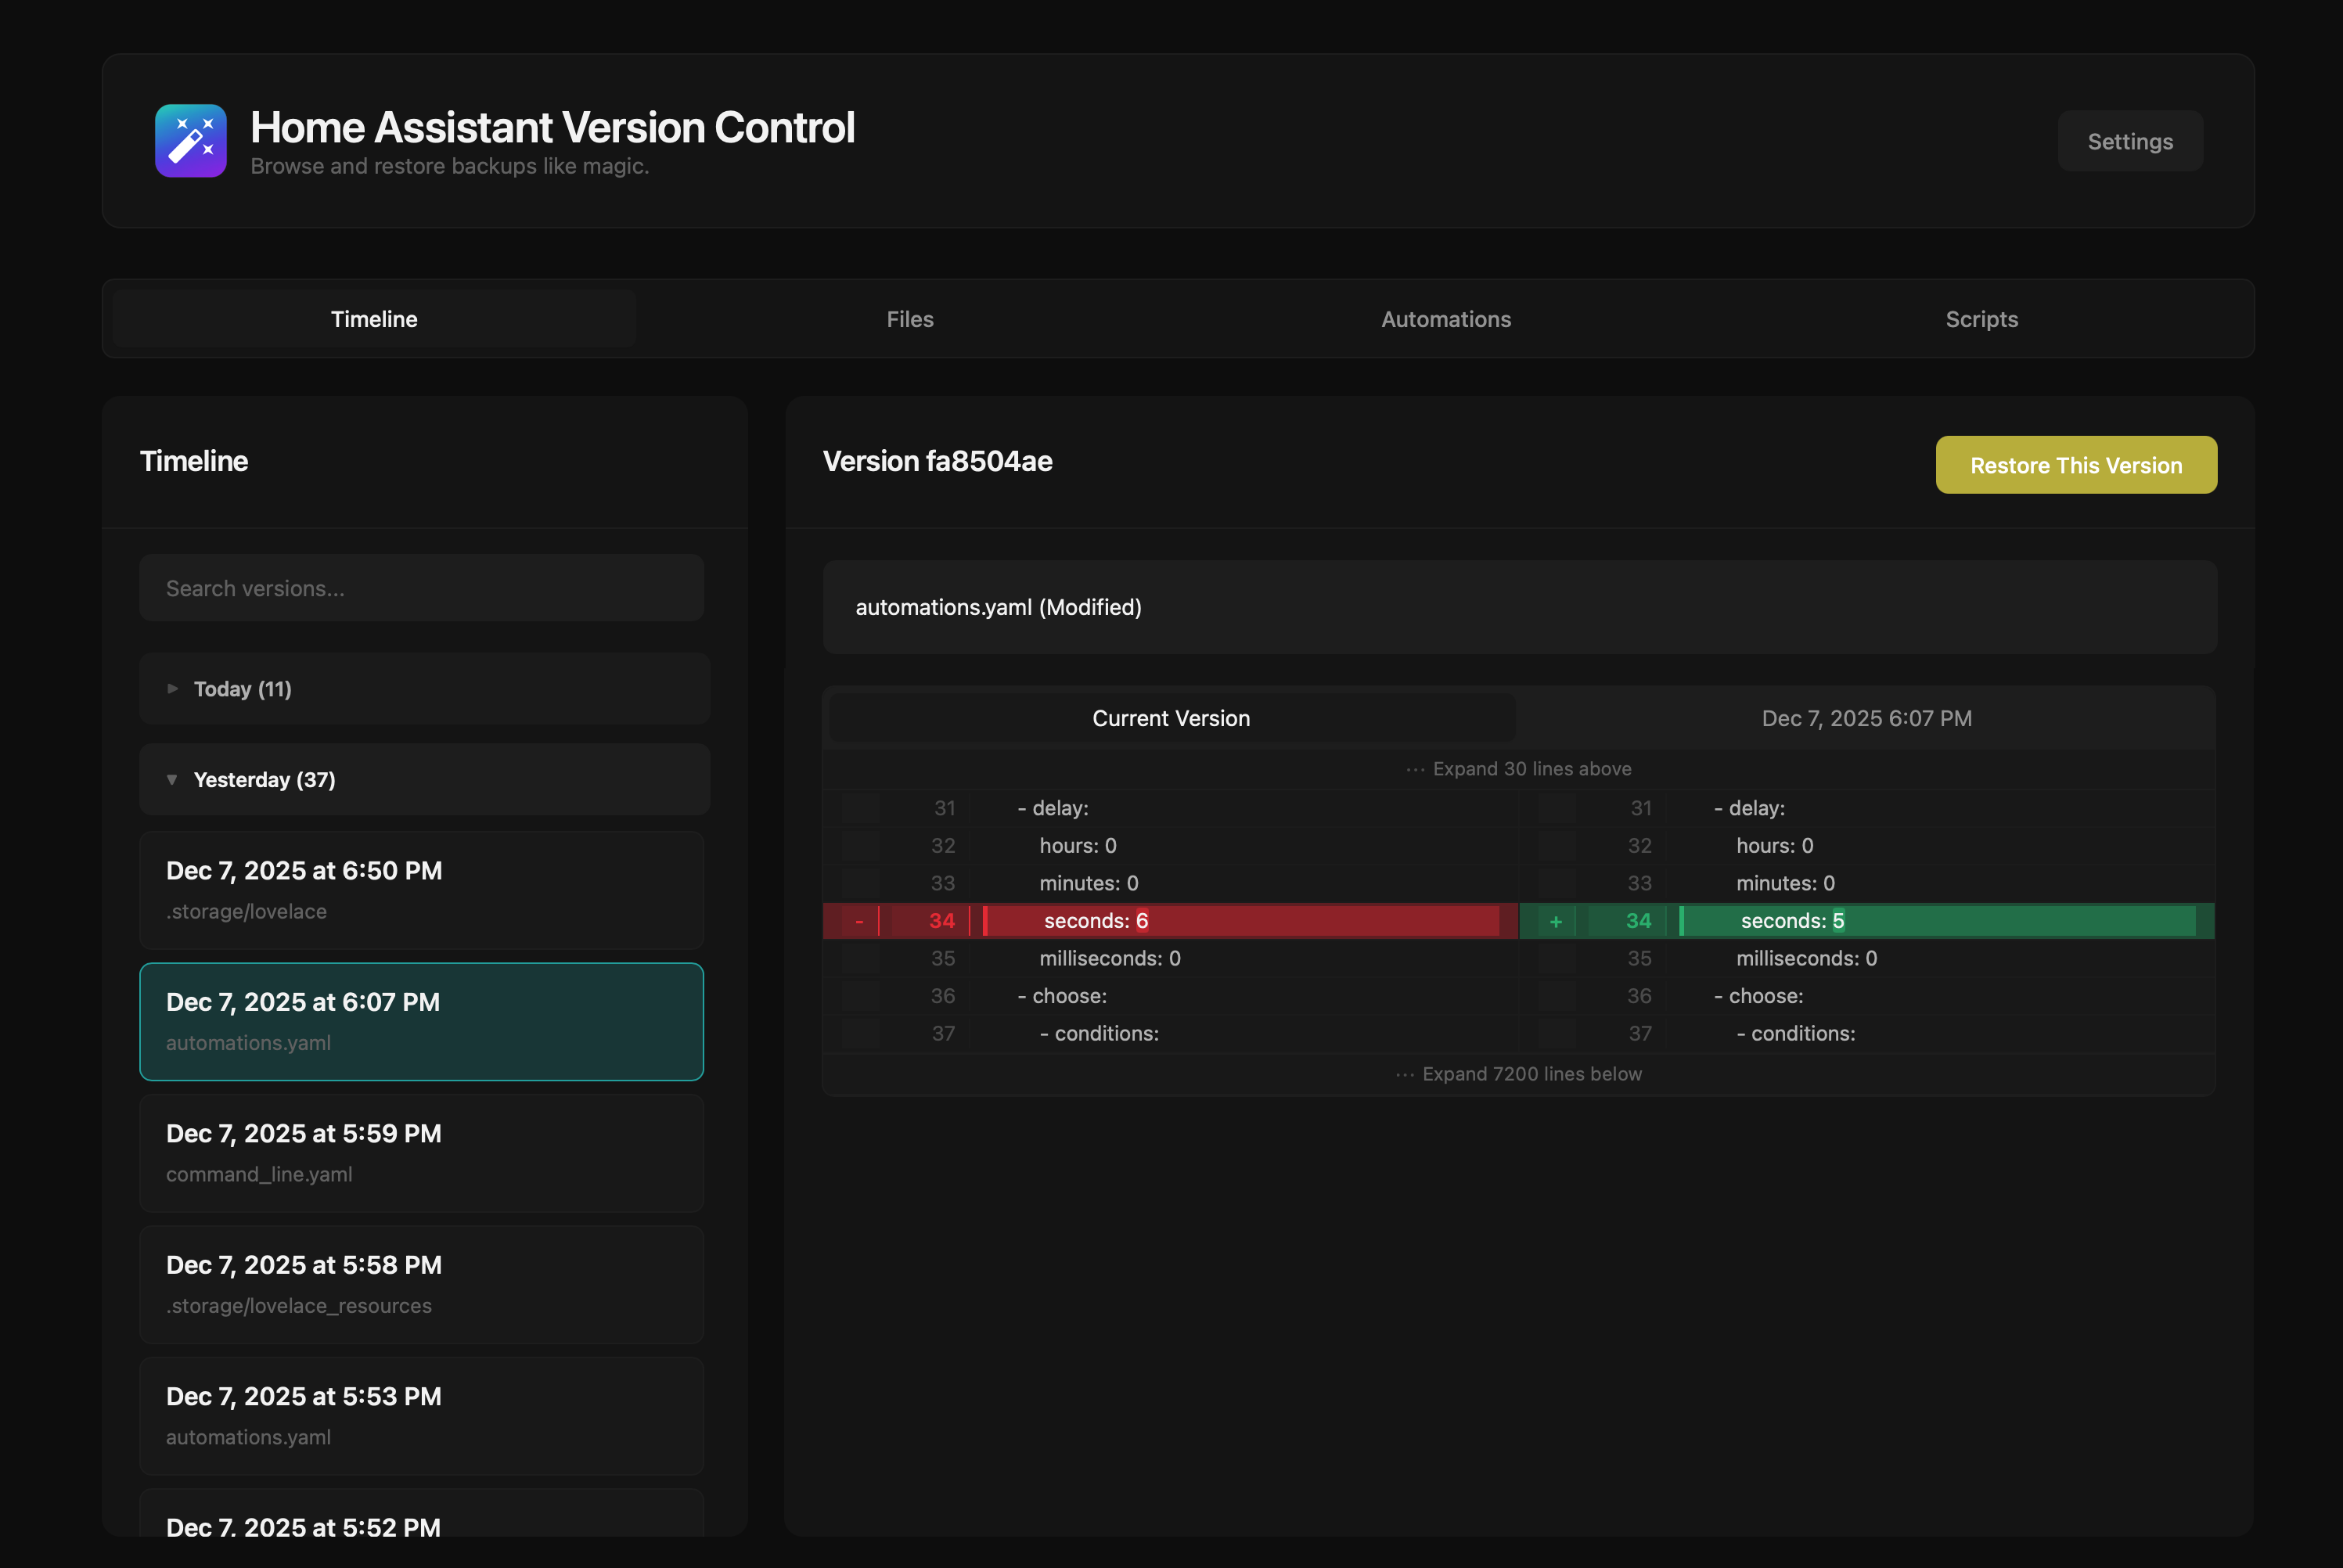This screenshot has width=2343, height=1568.
Task: Open the 5:53 PM automations.yaml backup
Action: [x=421, y=1415]
